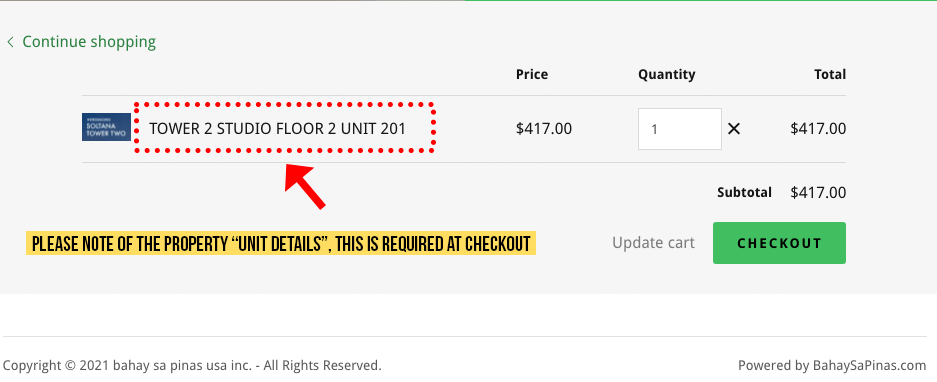Click the yellow unit details notice banner

[x=281, y=243]
